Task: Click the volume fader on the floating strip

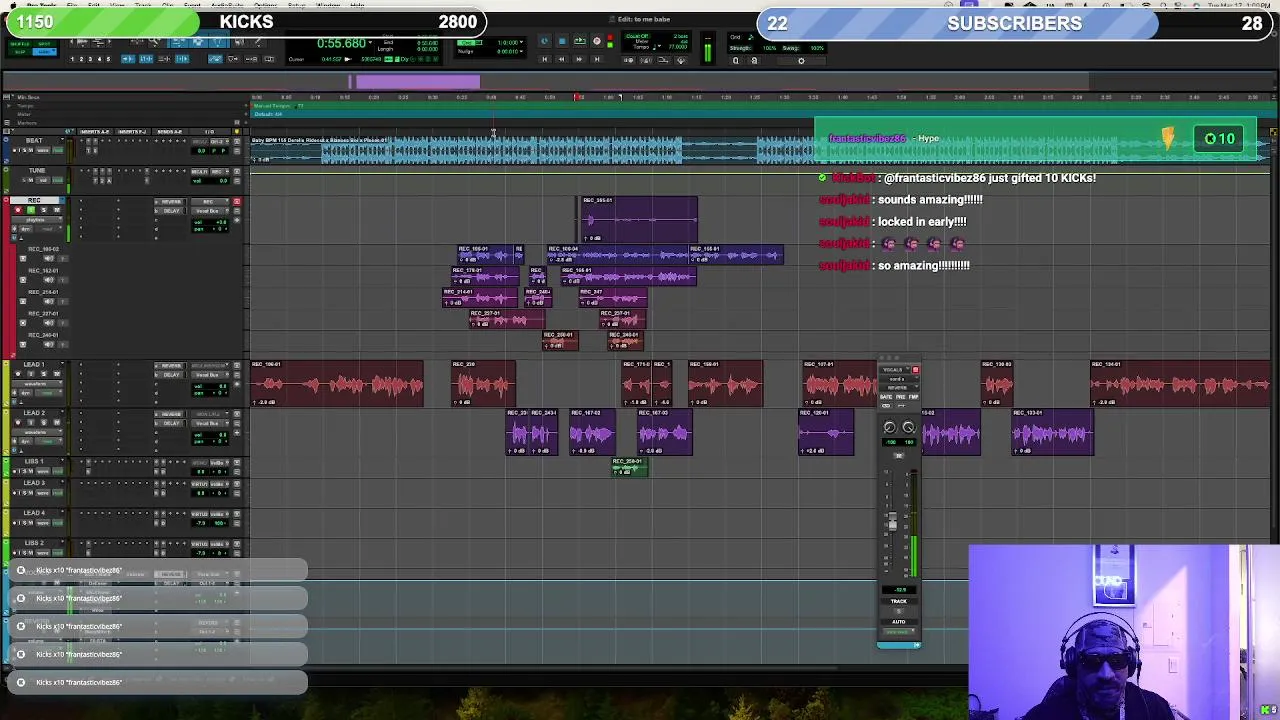Action: pyautogui.click(x=892, y=522)
